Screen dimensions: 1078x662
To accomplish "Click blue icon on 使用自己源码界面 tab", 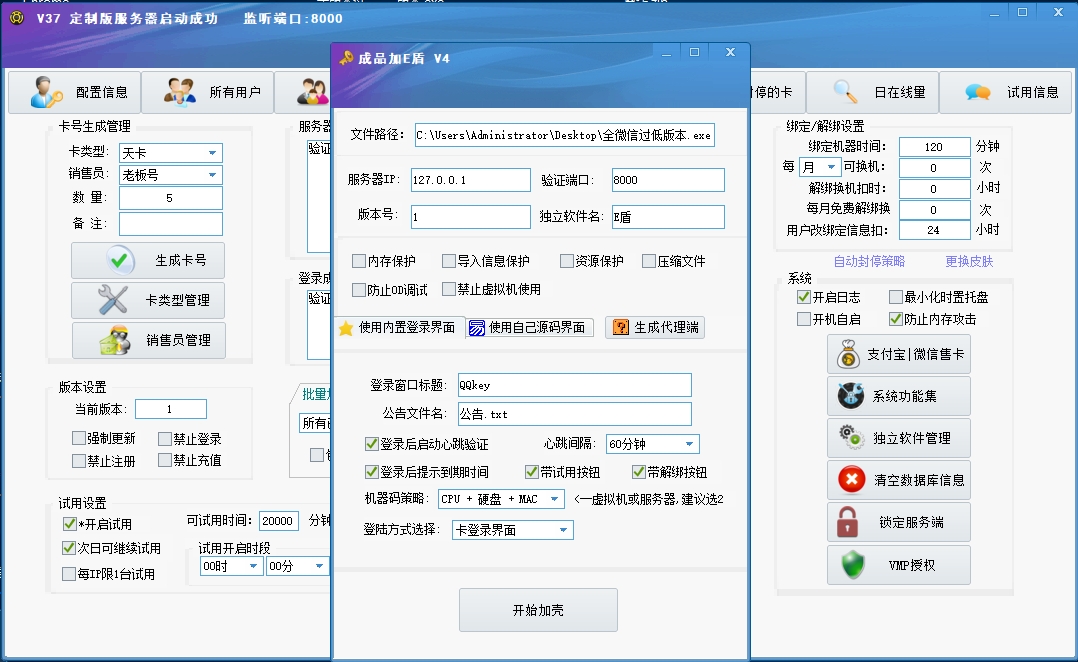I will pos(476,328).
